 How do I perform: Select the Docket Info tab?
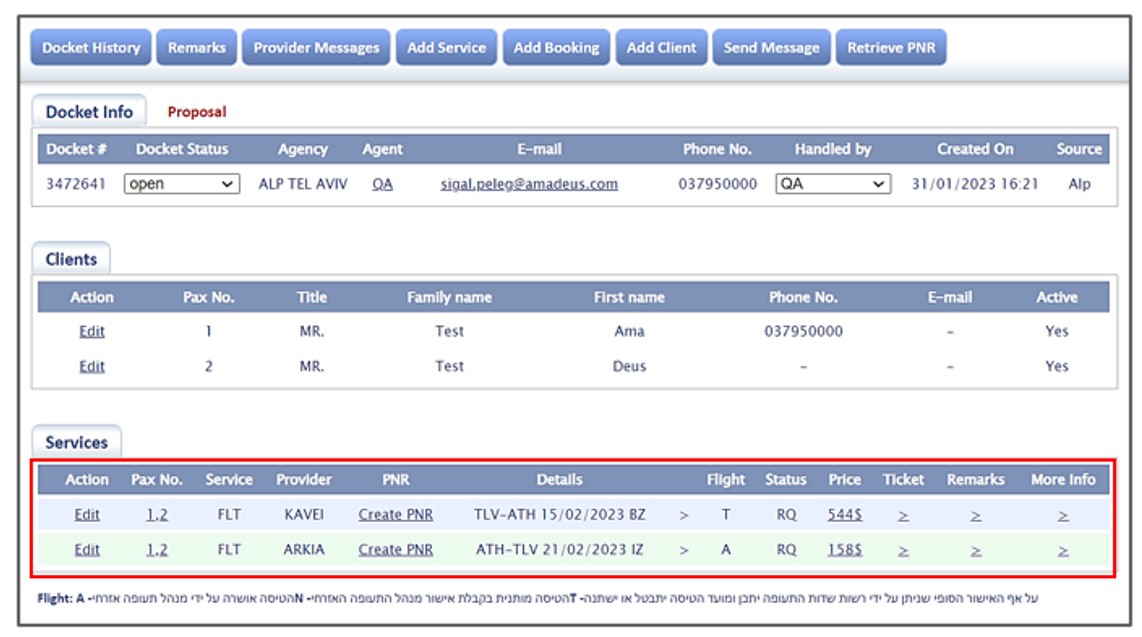click(x=89, y=112)
